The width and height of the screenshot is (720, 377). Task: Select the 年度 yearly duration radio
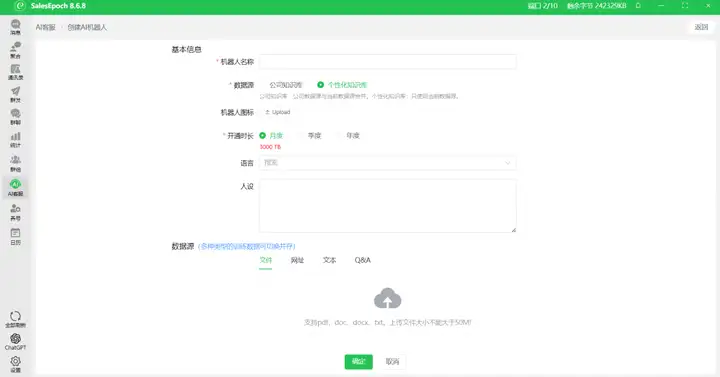pos(349,135)
